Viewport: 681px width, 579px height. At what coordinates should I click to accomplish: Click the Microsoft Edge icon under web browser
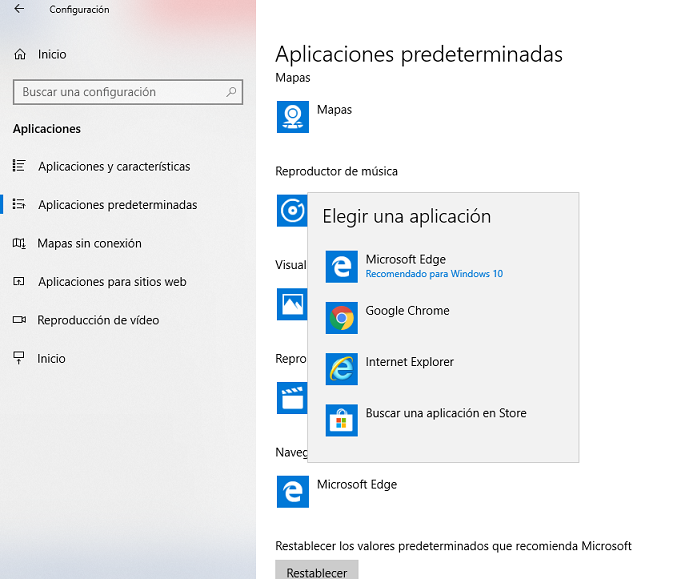point(293,492)
